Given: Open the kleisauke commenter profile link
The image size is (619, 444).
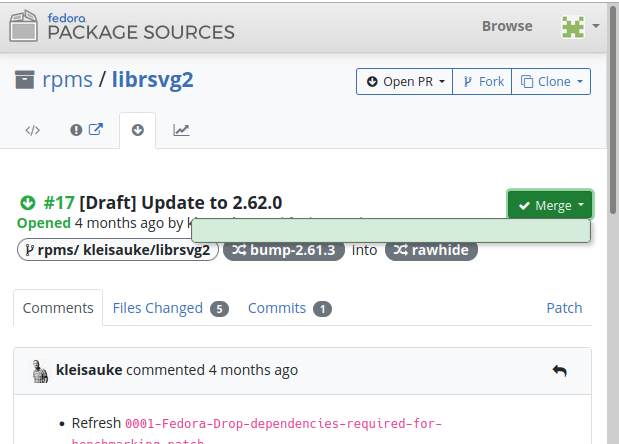Looking at the screenshot, I should 89,370.
